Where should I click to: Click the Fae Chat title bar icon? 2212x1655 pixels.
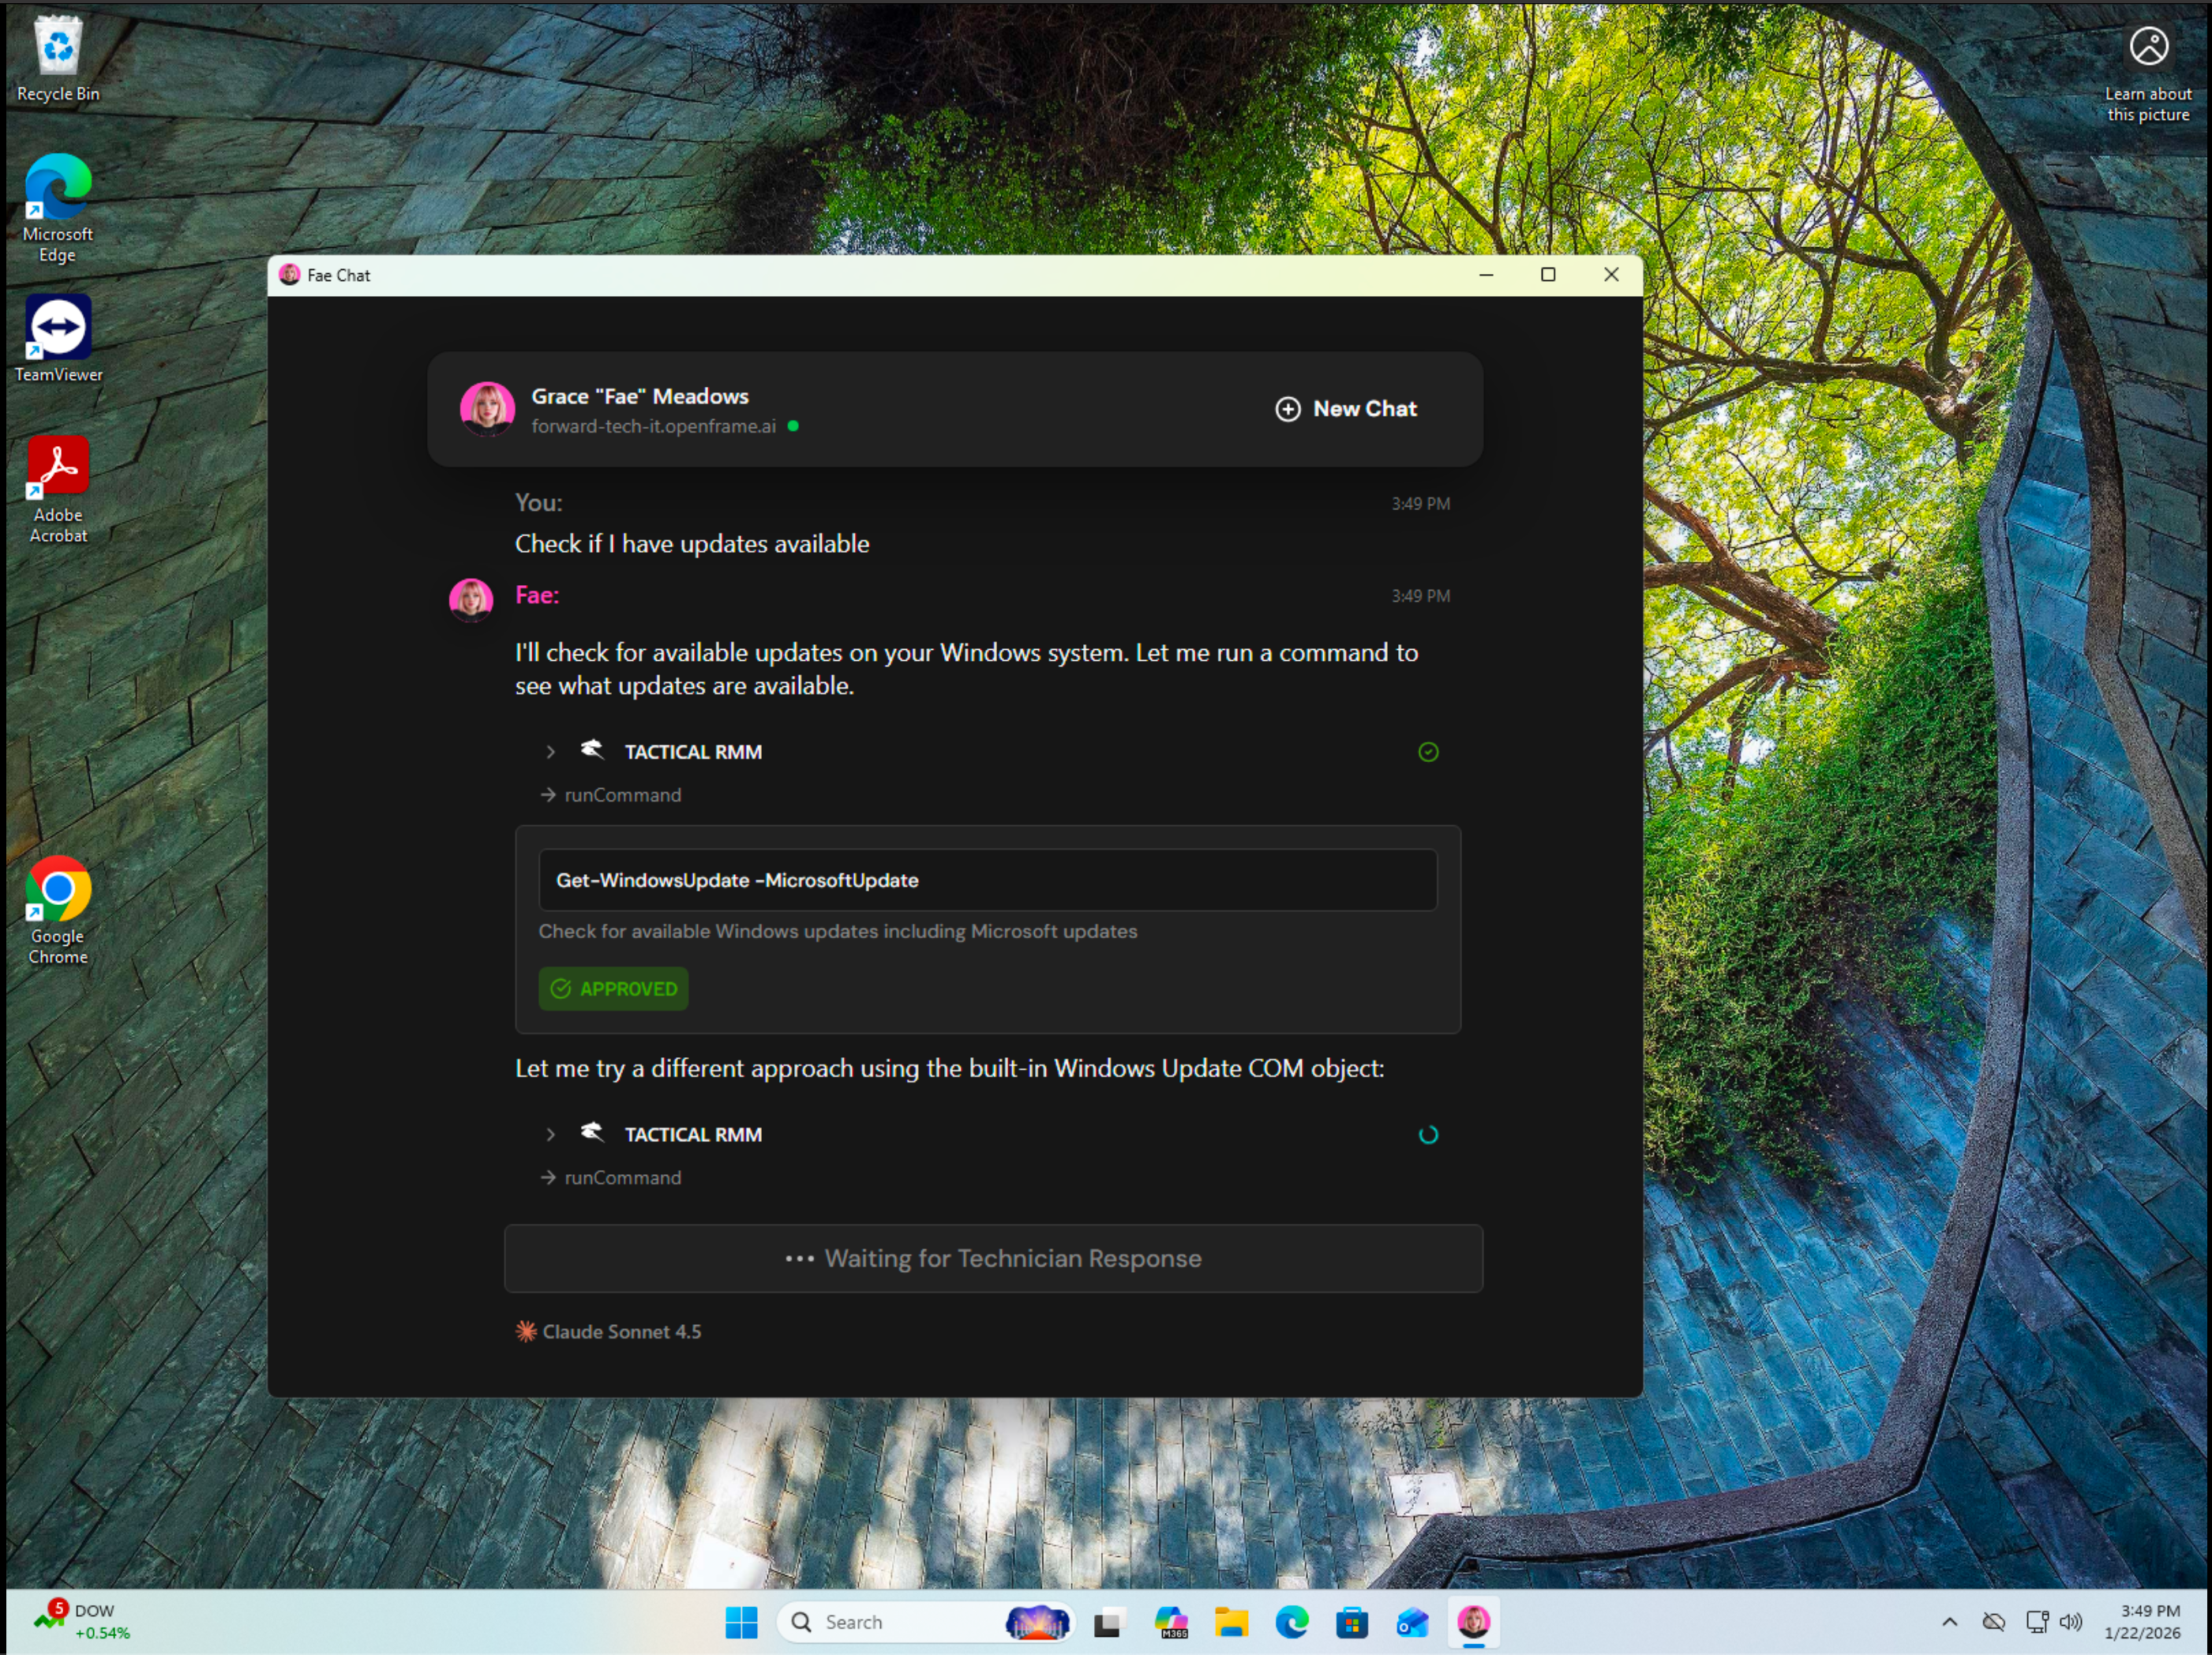point(290,275)
